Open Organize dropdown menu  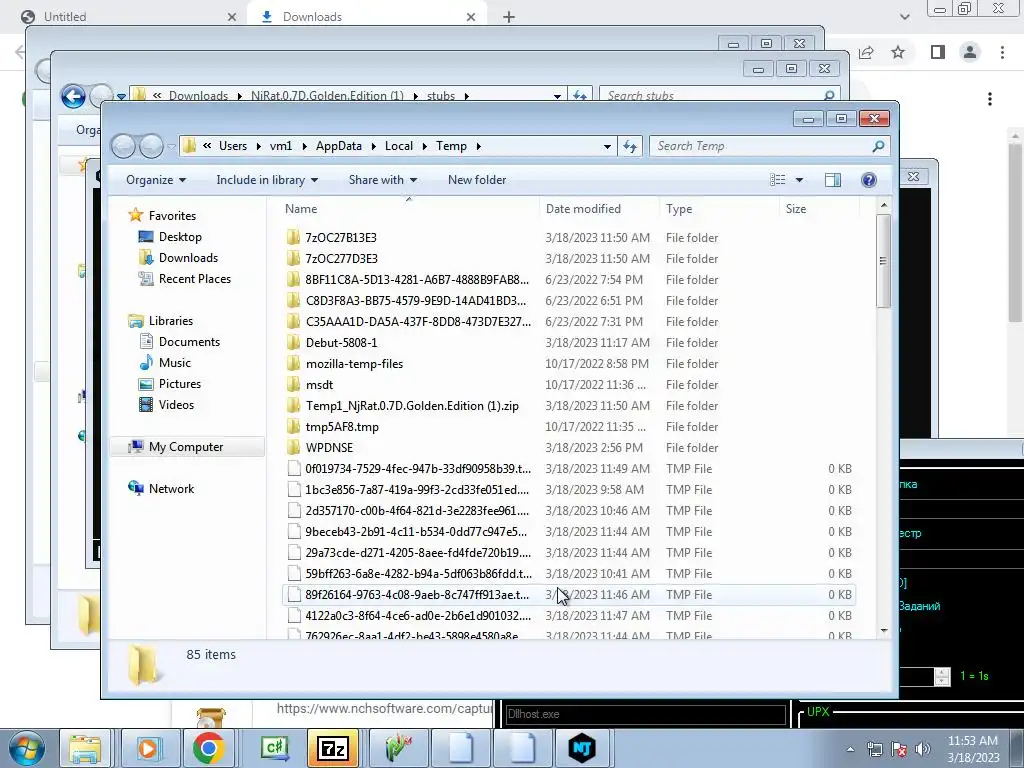pyautogui.click(x=155, y=180)
